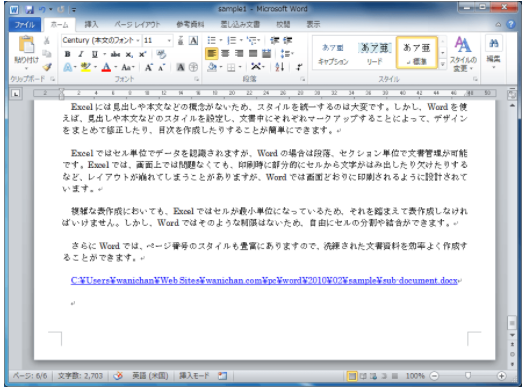Open the font name dropdown

coord(138,41)
